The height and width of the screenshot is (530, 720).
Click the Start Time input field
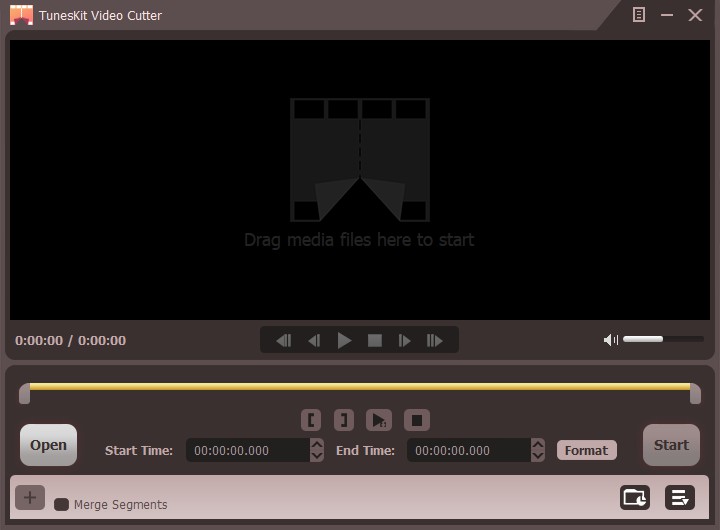point(247,451)
